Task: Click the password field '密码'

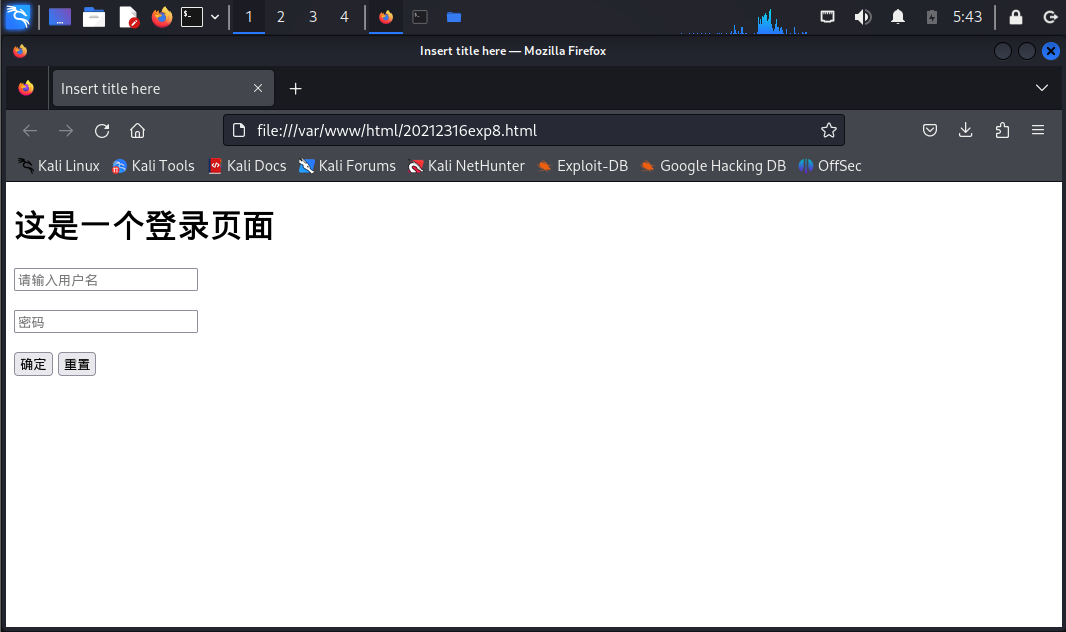Action: pos(106,321)
